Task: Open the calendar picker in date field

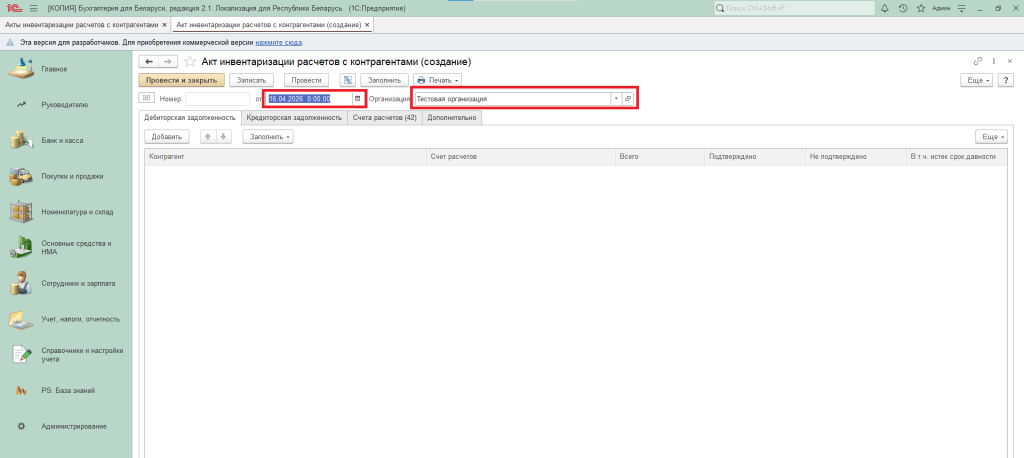Action: (357, 99)
